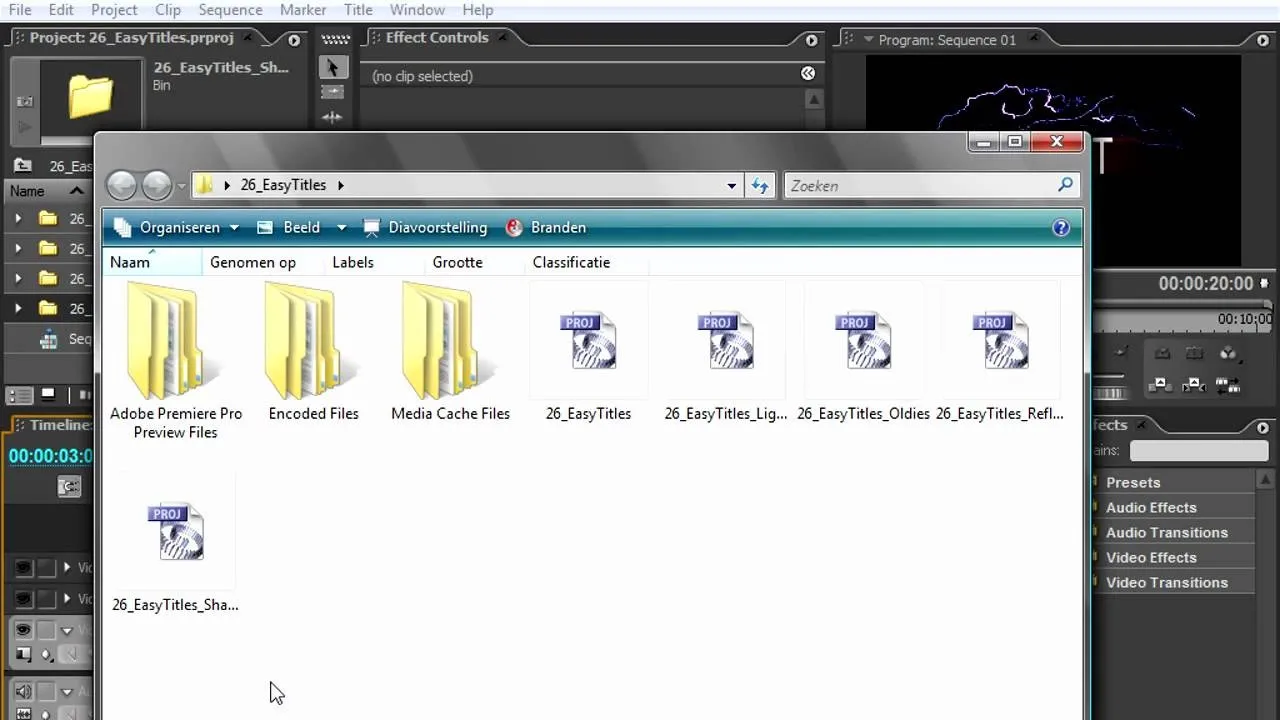This screenshot has width=1280, height=720.
Task: Sort files by Grootte column
Action: click(x=458, y=262)
